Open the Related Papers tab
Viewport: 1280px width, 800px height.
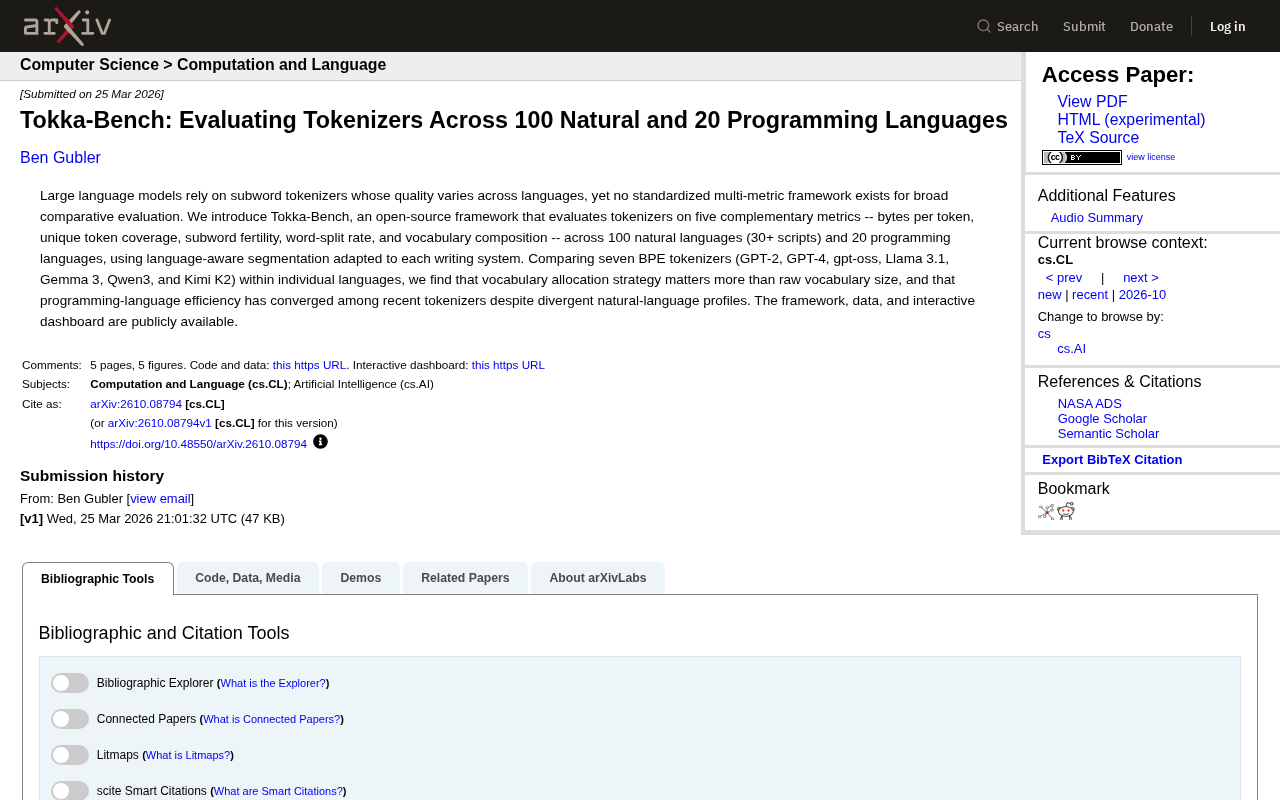pos(465,578)
